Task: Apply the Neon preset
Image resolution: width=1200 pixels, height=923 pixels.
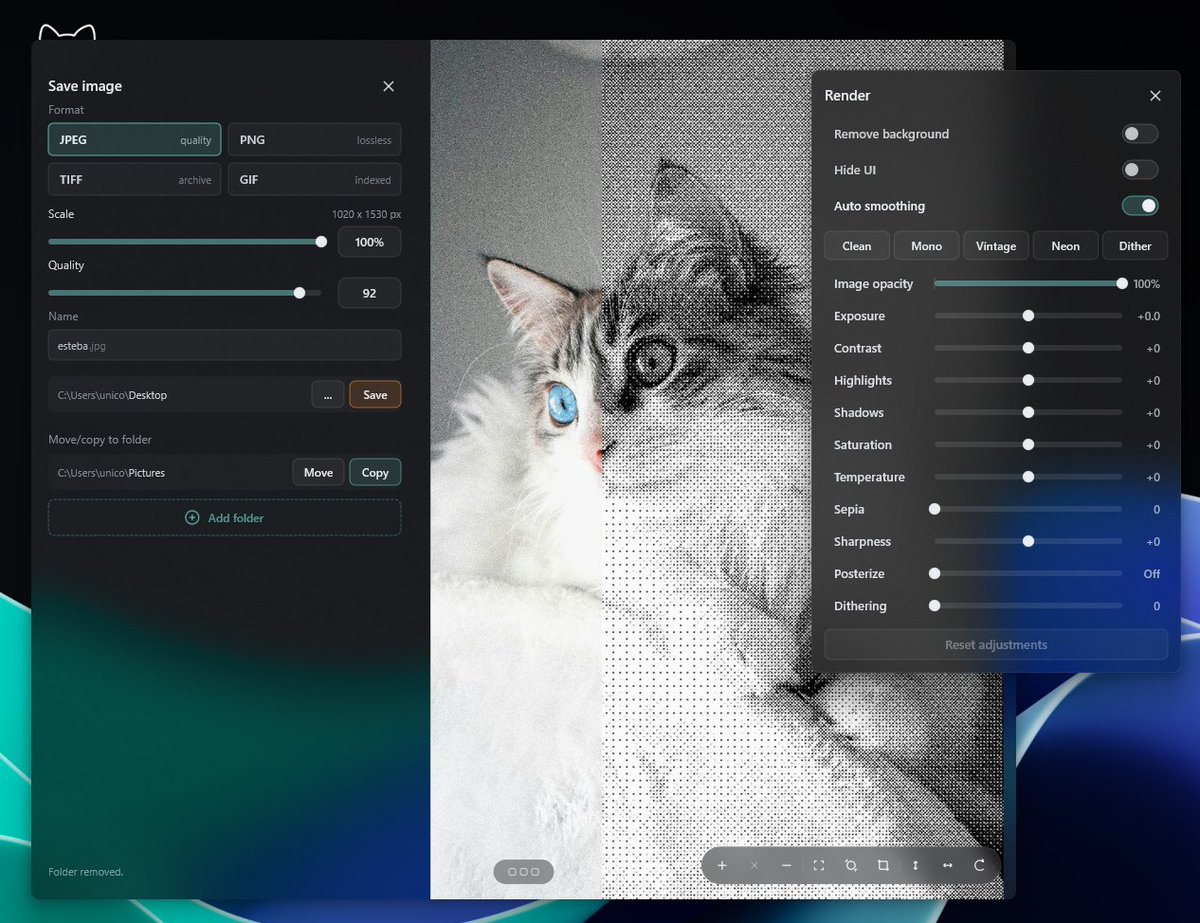Action: tap(1065, 246)
